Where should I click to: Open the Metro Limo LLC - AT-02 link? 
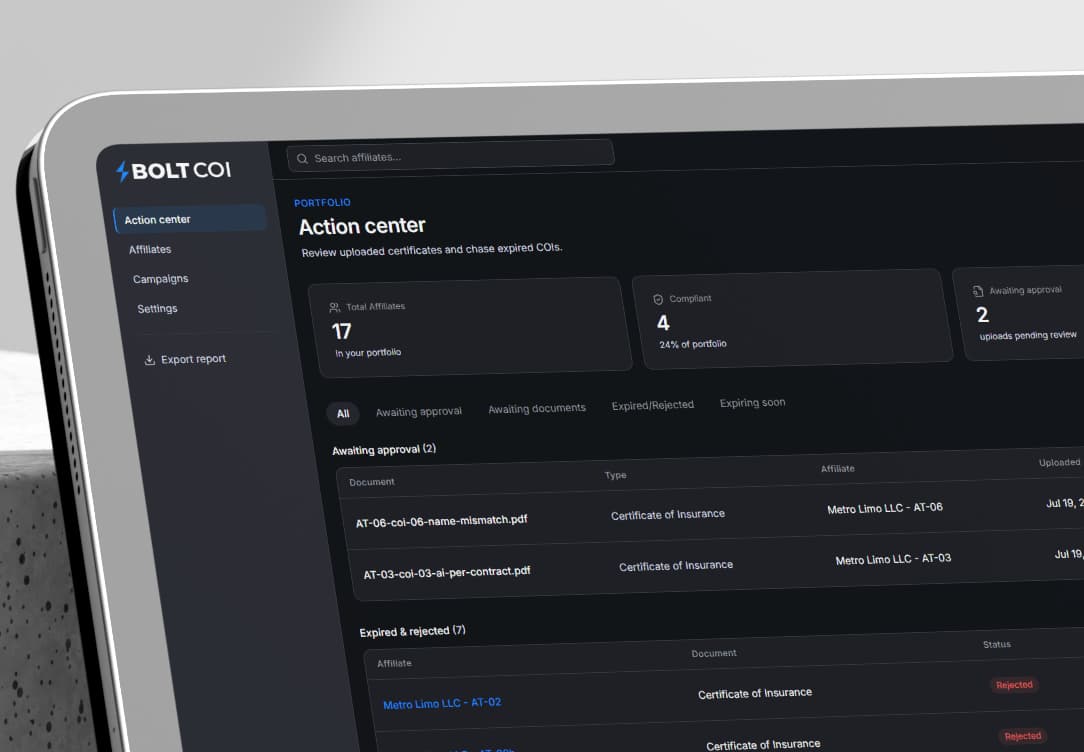click(x=442, y=703)
